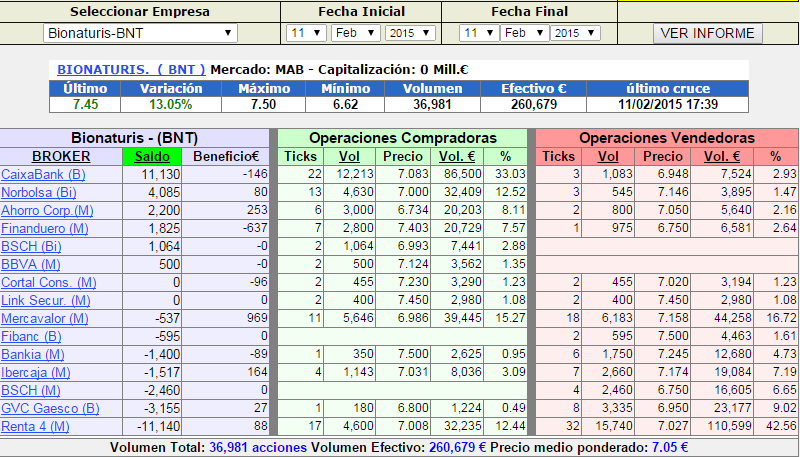Click the Beneficio€ column header
Screen dimensions: 800x457
(x=226, y=157)
